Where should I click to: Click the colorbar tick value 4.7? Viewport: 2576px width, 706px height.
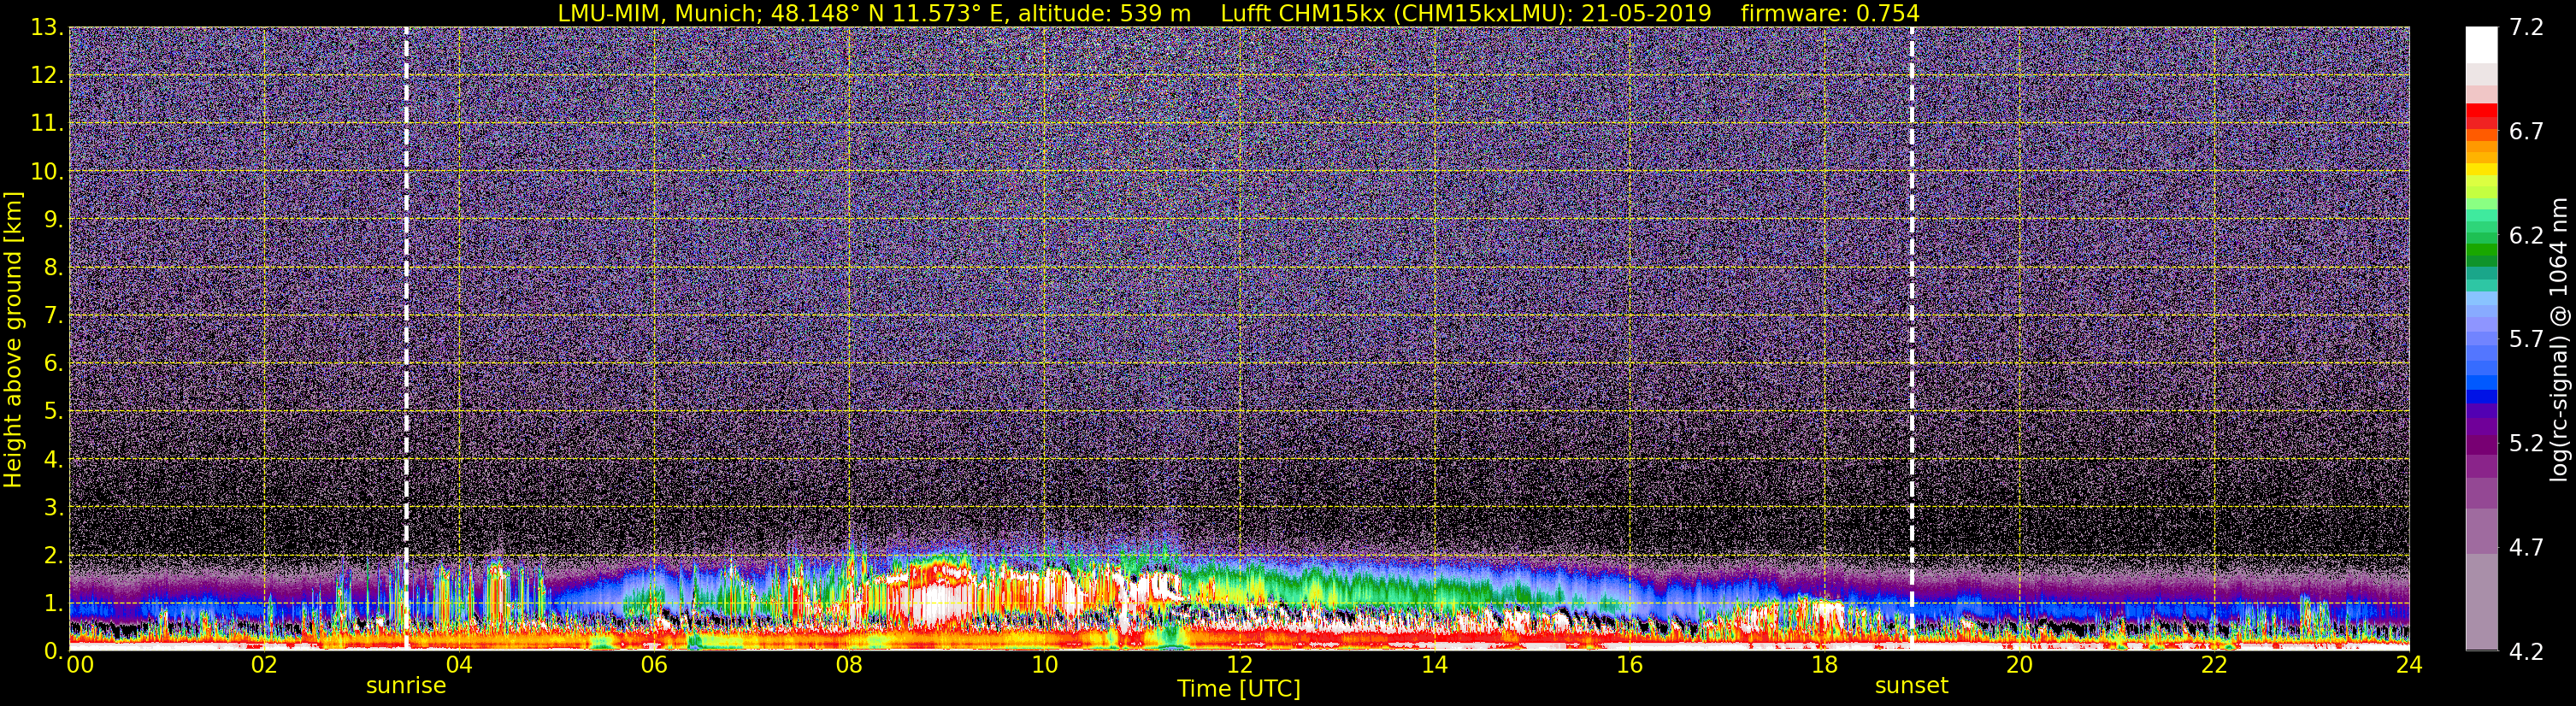coord(2526,547)
